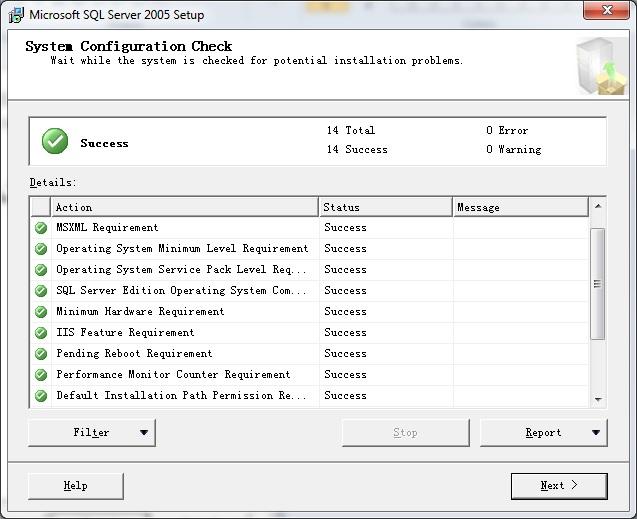Viewport: 637px width, 519px height.
Task: Select the Operating System Minimum Level Requirement row
Action: 182,249
